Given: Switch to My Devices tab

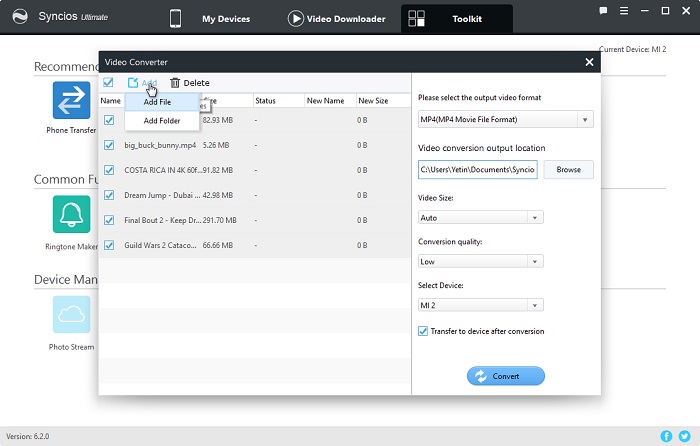Looking at the screenshot, I should coord(226,19).
